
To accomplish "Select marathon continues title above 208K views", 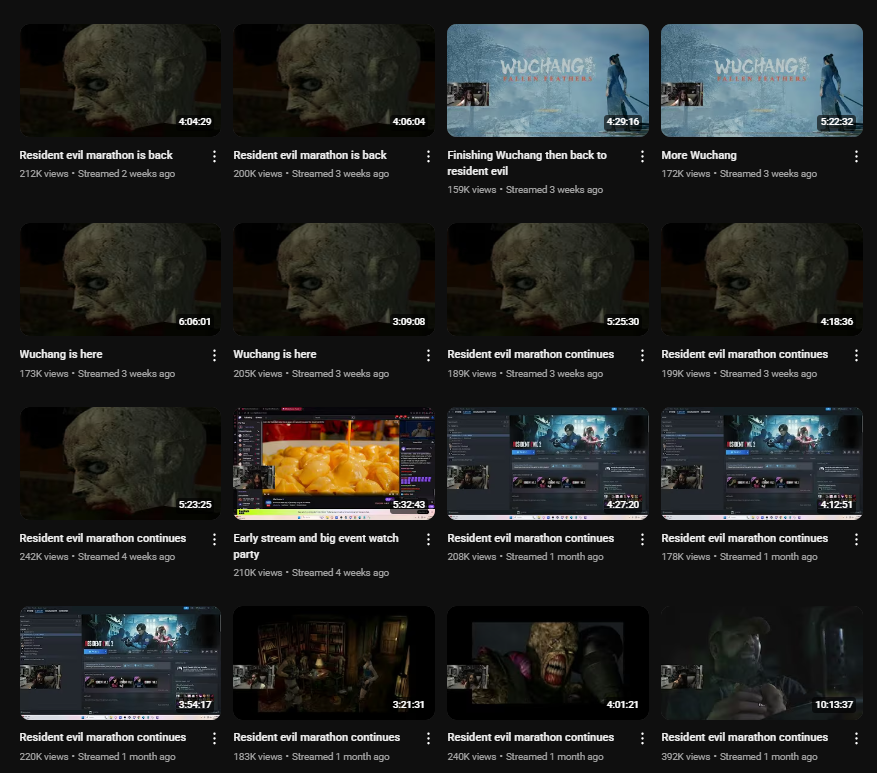I will (x=530, y=538).
